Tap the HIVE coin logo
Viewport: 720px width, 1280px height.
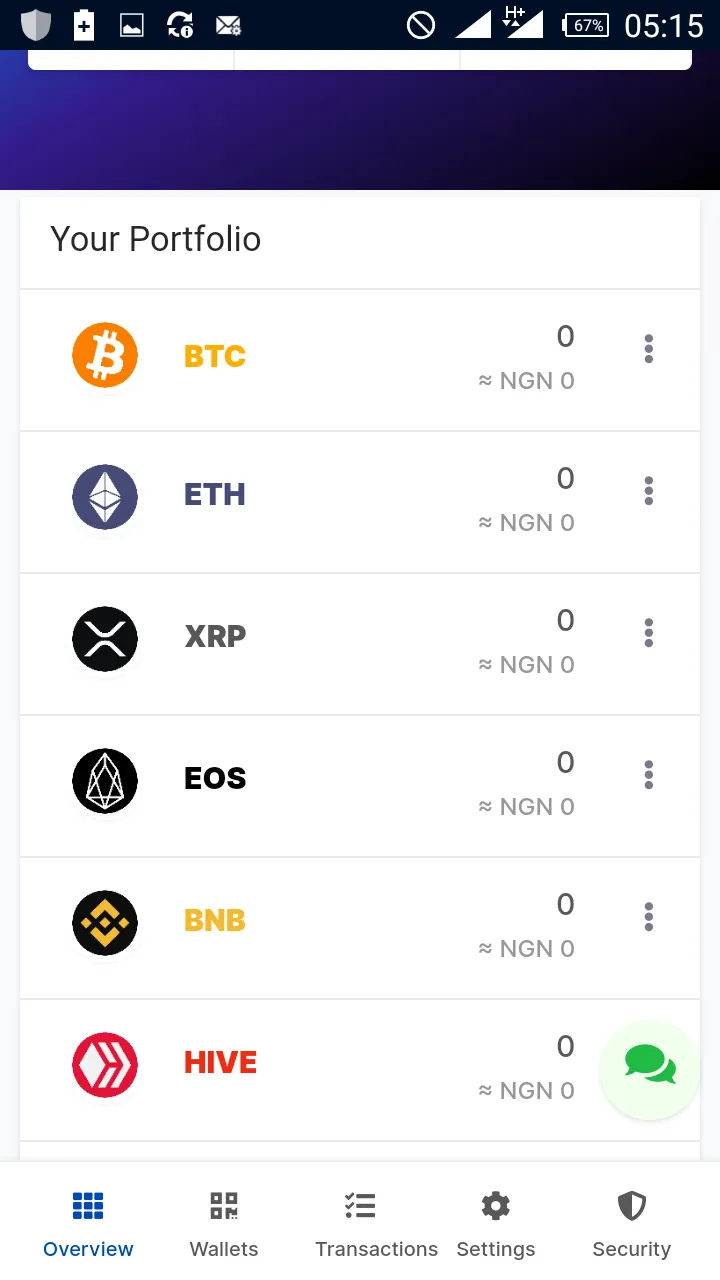[x=105, y=1065]
